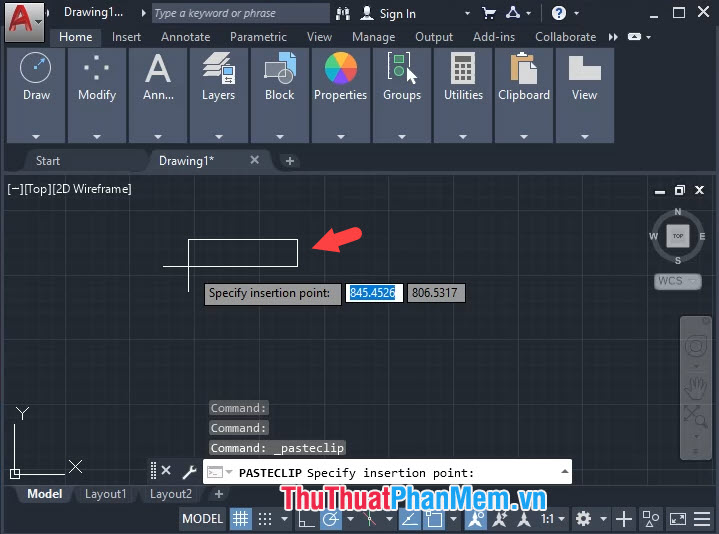Click the [2D Wireframe] visual style control
719x534 pixels.
pos(92,189)
